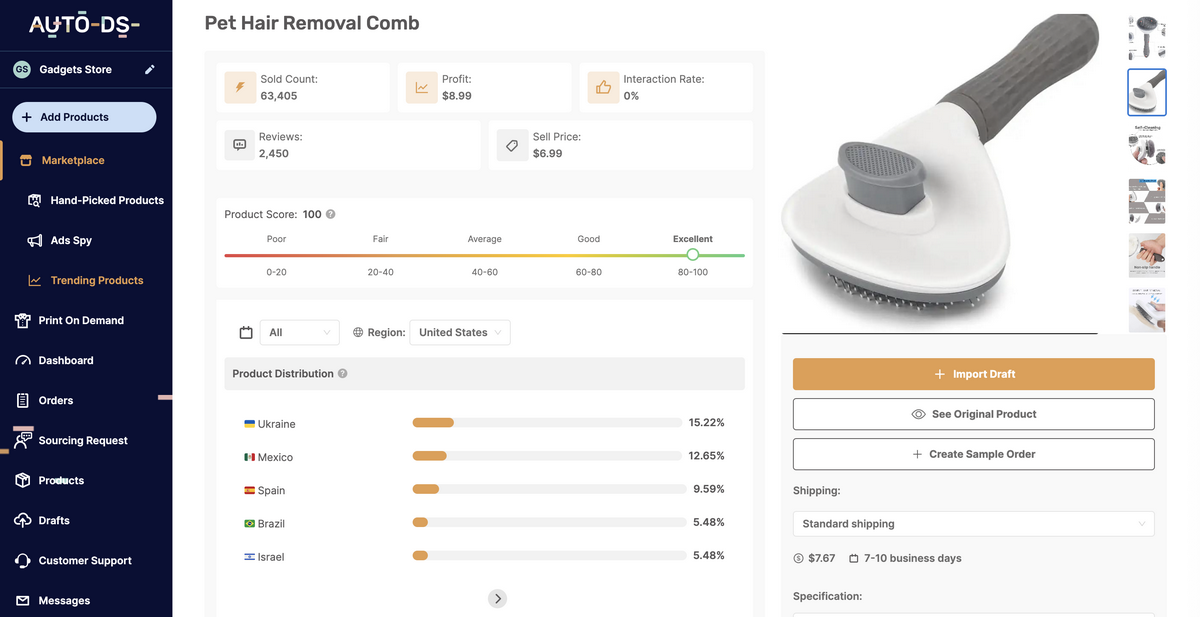Click the calendar icon beside All

[x=246, y=332]
